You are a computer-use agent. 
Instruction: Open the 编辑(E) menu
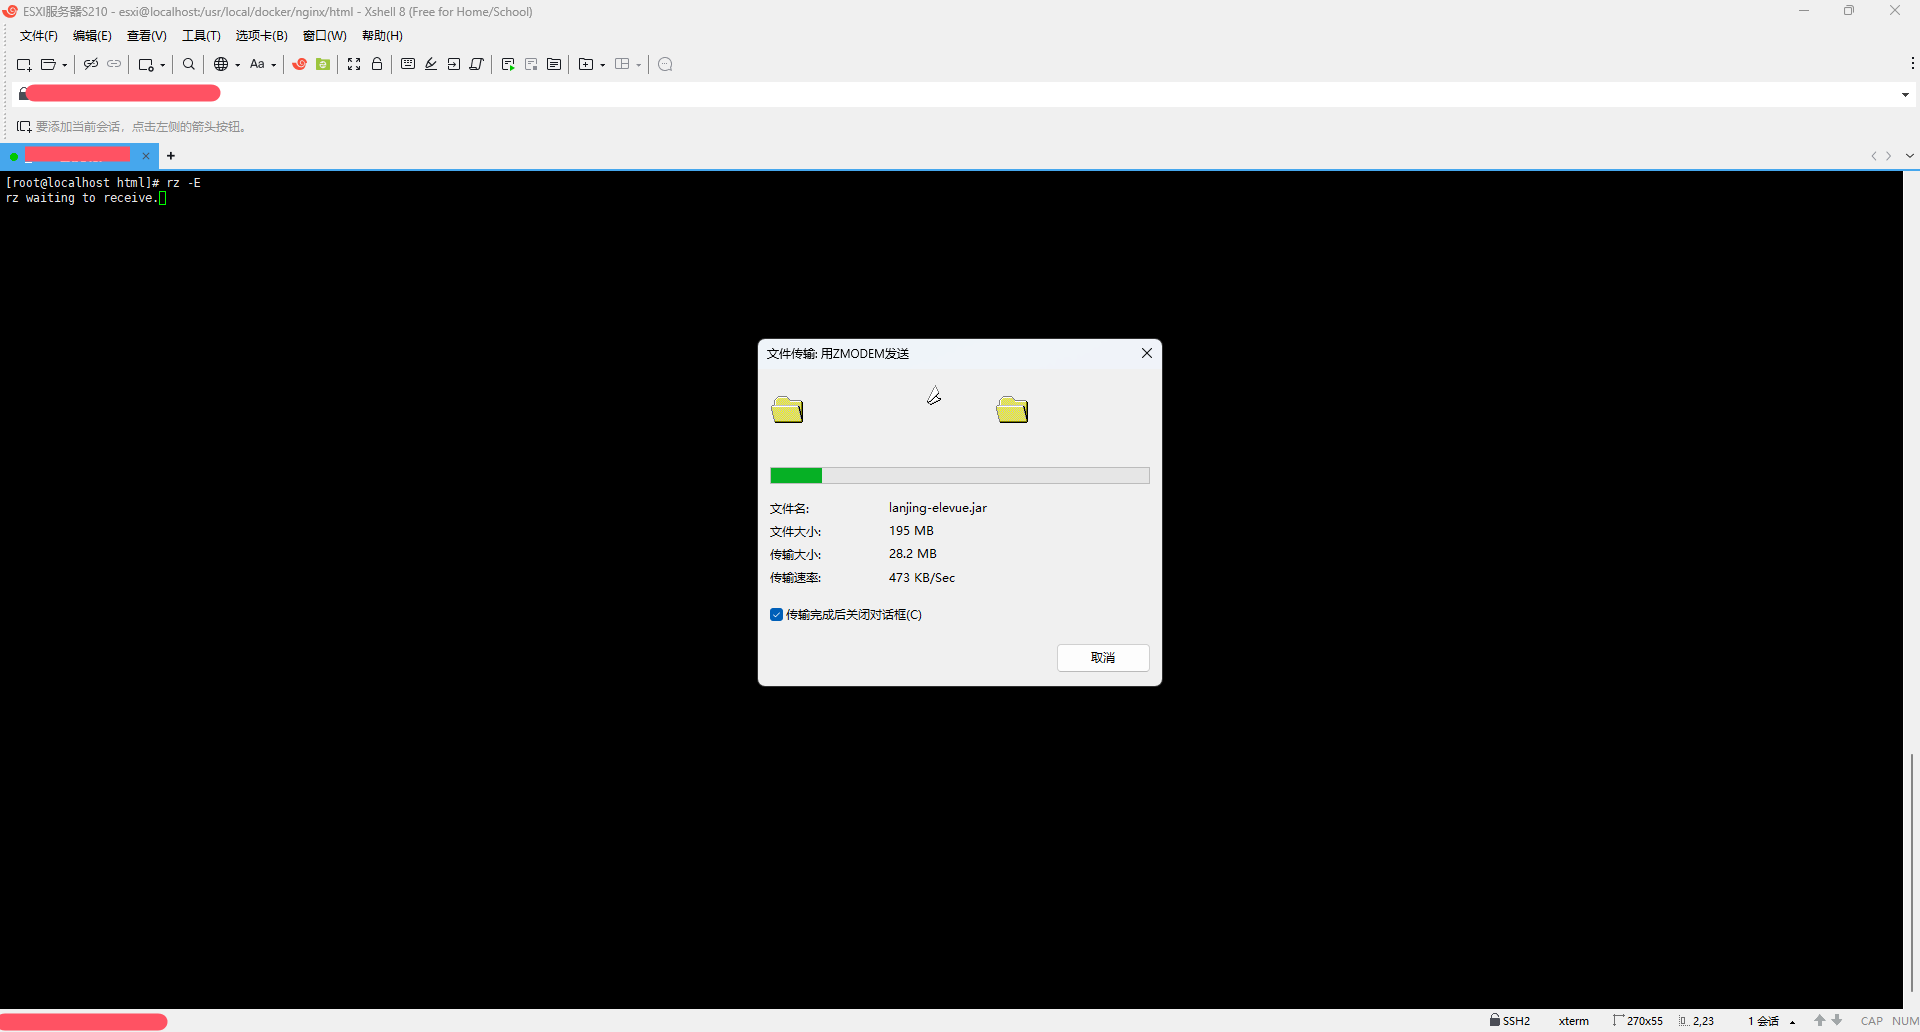click(92, 36)
